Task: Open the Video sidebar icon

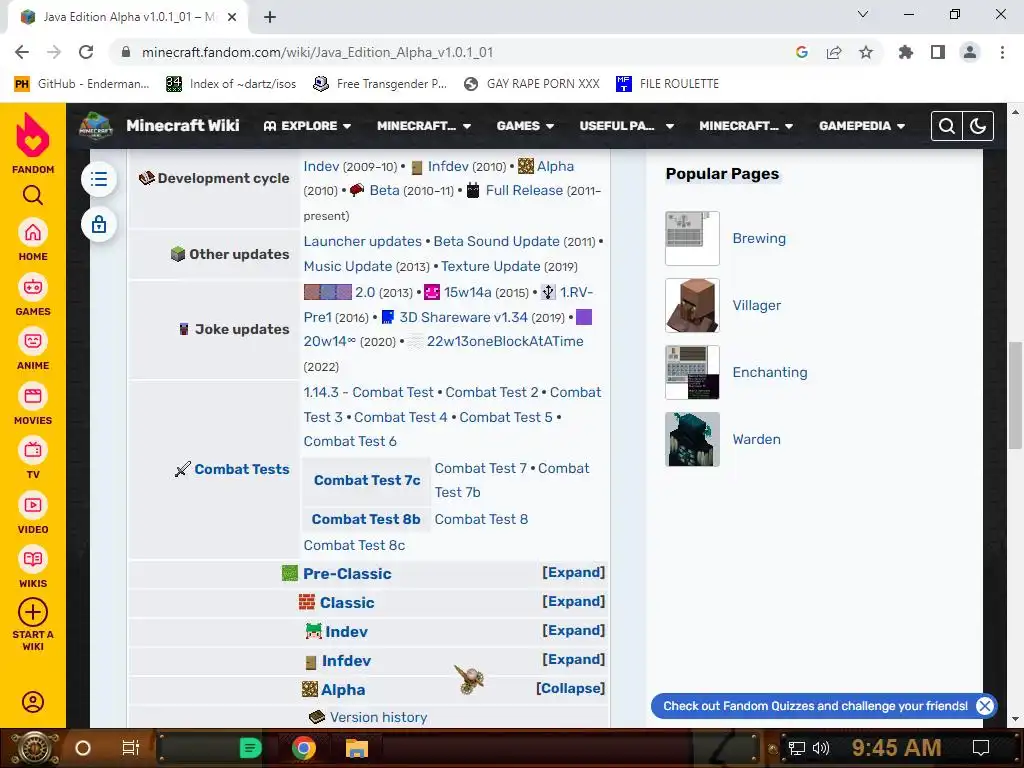Action: click(33, 505)
